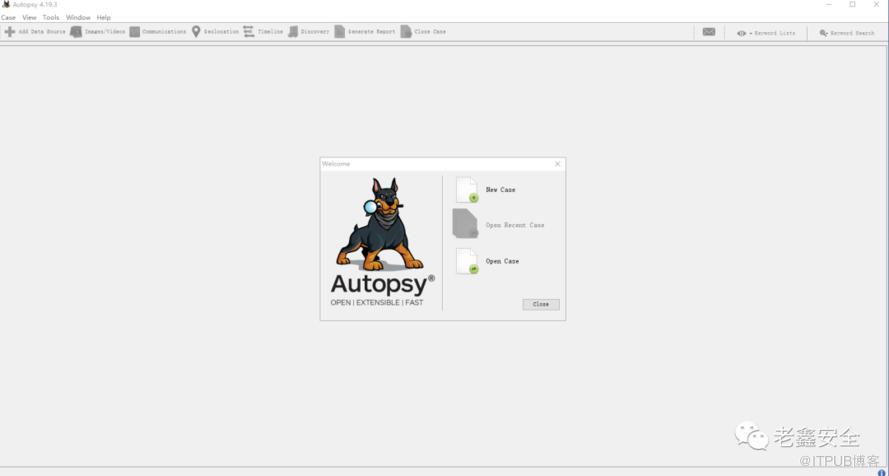Click the envelope messages icon
This screenshot has height=476, width=889.
pyautogui.click(x=709, y=32)
